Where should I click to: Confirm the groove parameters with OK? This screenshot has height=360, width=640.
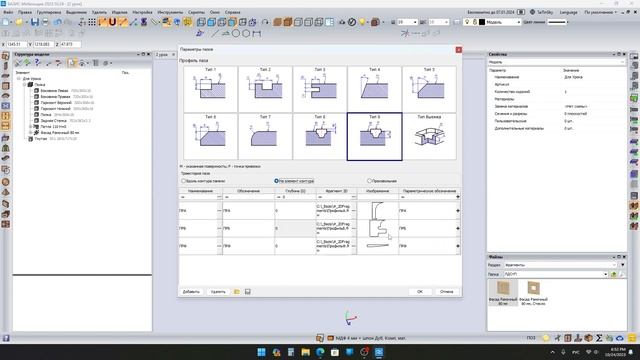pos(420,292)
